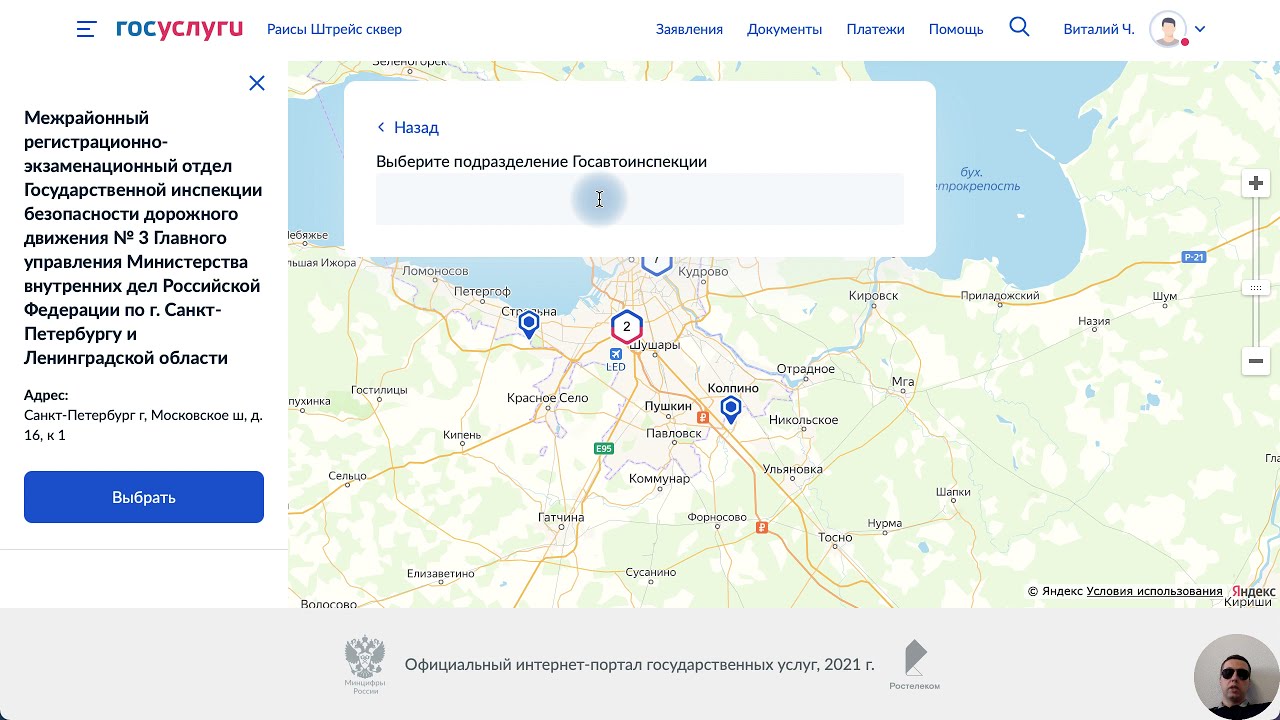Viewport: 1280px width, 720px height.
Task: Click the Гатчина label on the map
Action: tap(561, 517)
